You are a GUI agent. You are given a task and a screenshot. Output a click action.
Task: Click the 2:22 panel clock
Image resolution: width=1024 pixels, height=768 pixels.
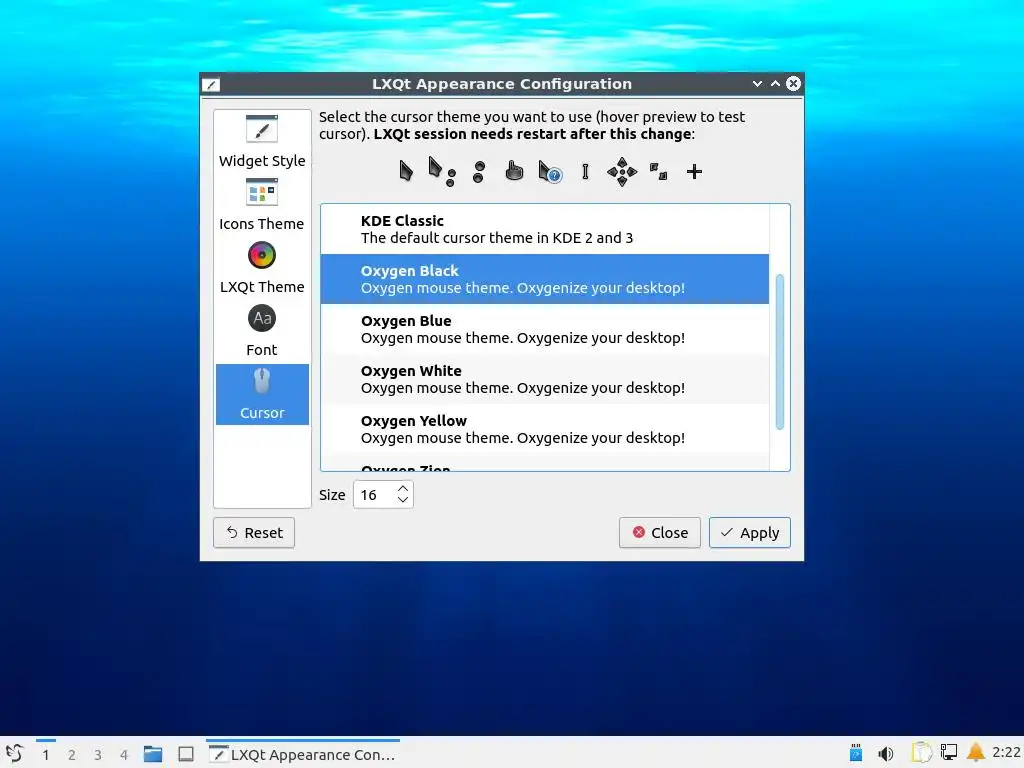click(1006, 752)
